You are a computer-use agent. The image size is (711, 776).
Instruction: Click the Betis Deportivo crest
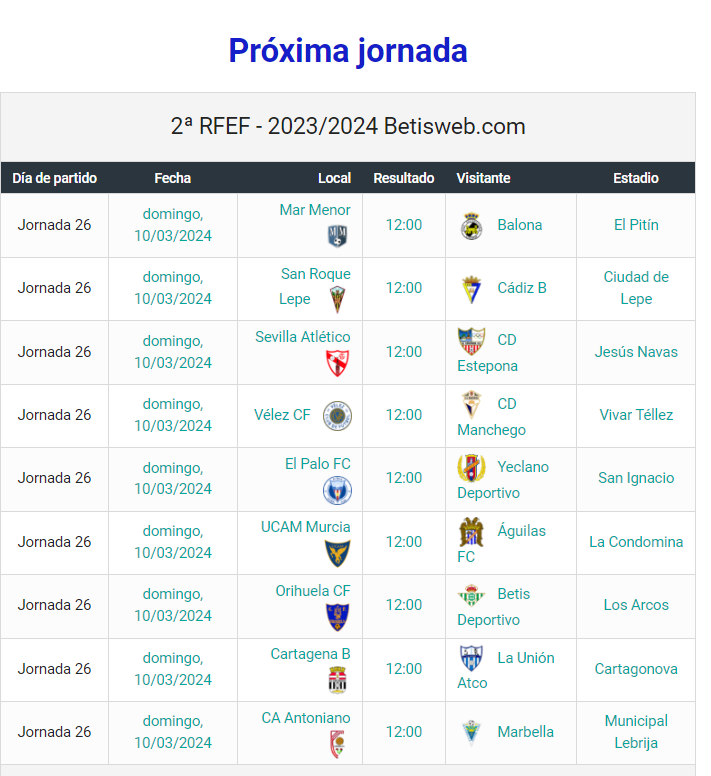coord(472,595)
